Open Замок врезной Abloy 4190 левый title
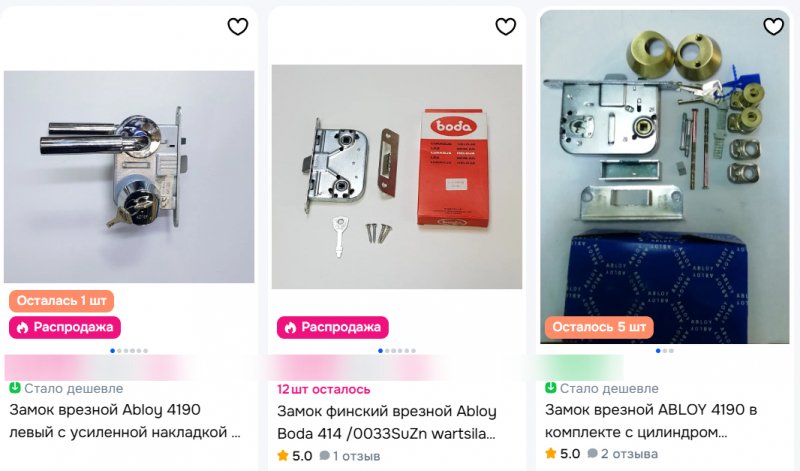Viewport: 800px width, 471px height. pyautogui.click(x=125, y=420)
